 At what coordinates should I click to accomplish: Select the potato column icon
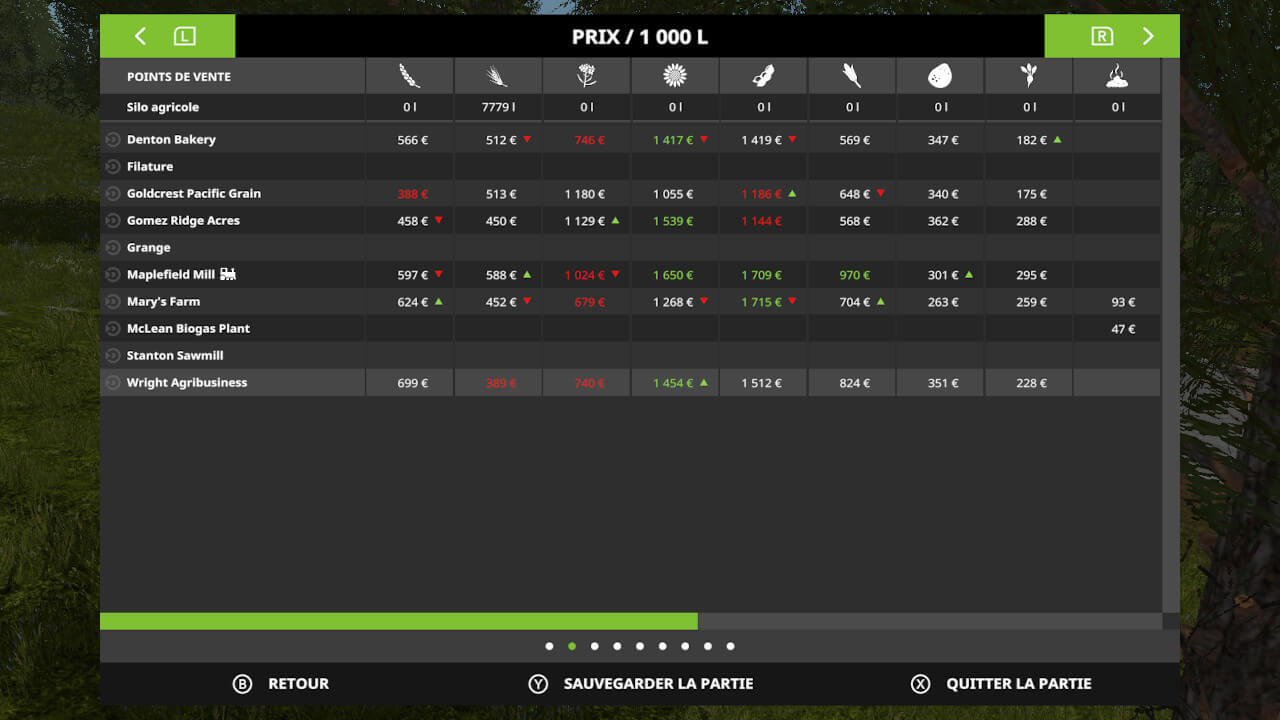click(940, 76)
